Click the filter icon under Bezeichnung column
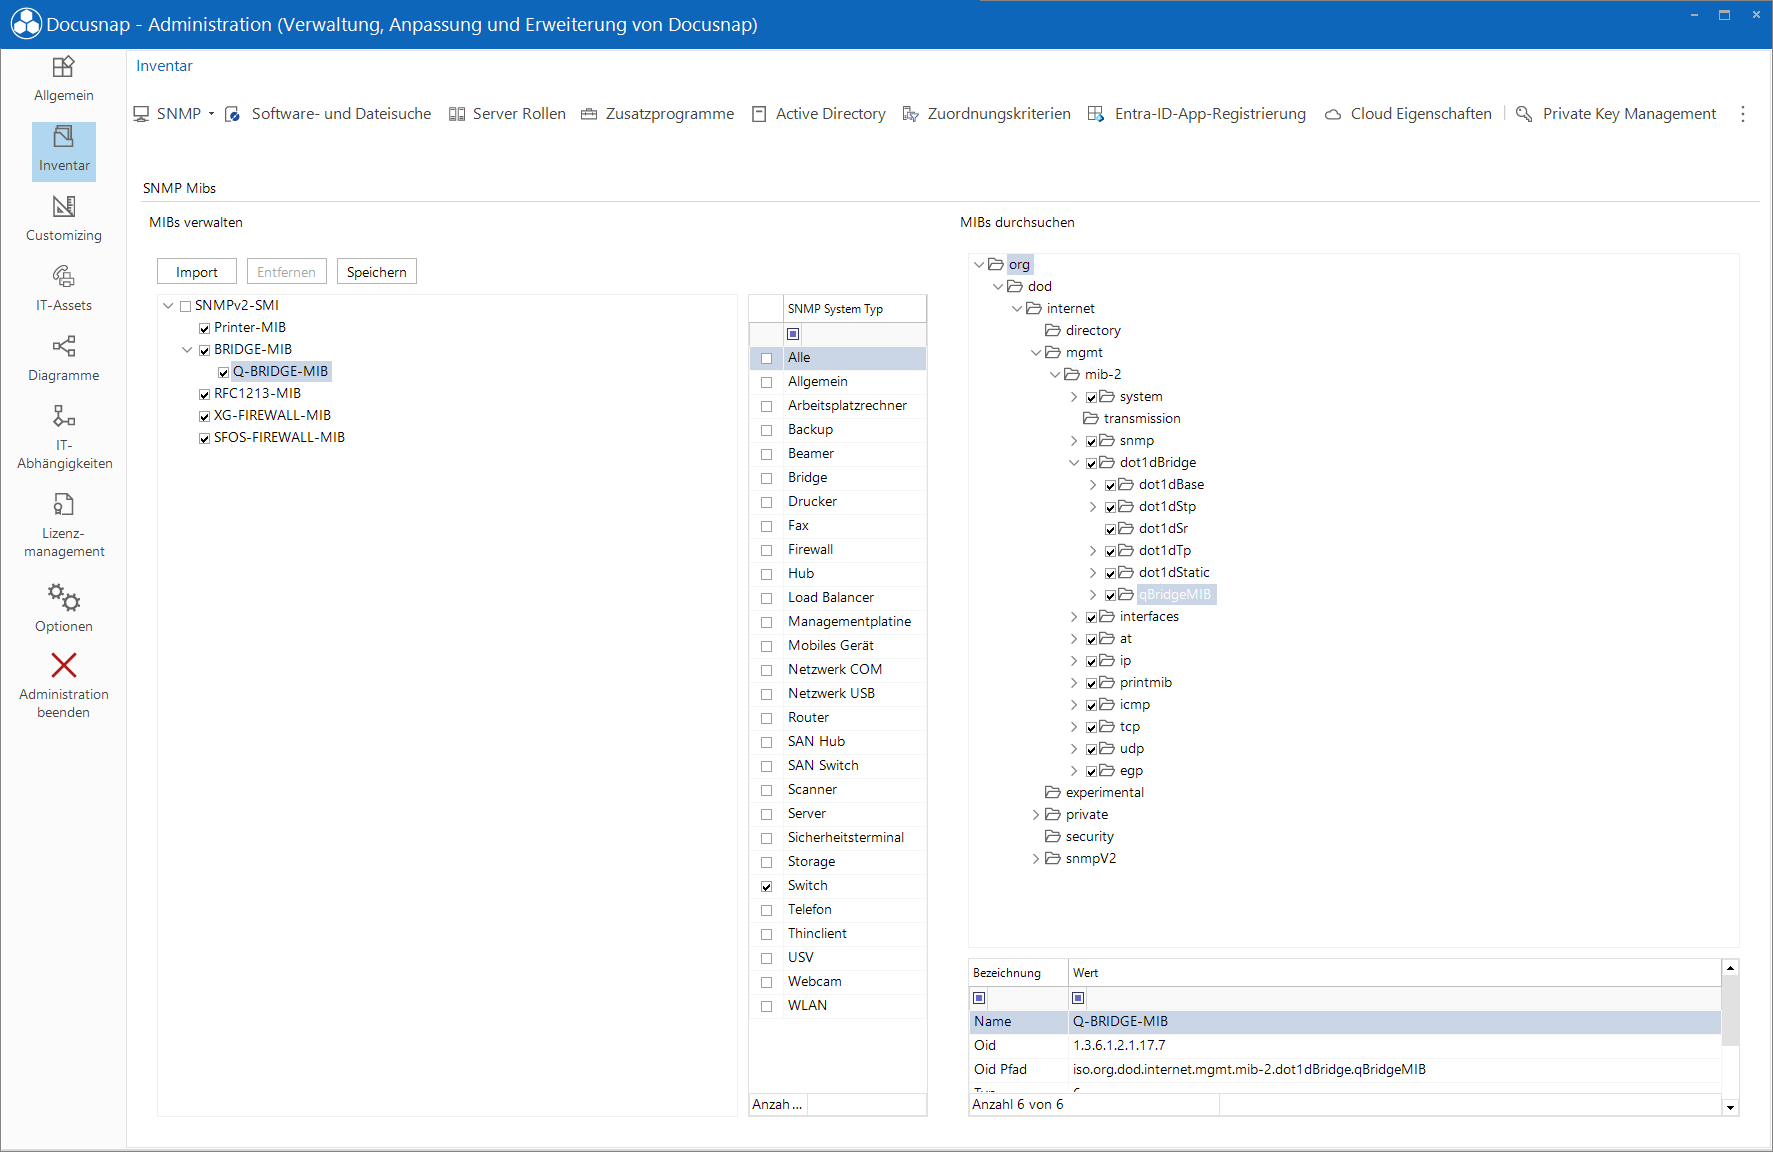The height and width of the screenshot is (1152, 1773). 980,998
